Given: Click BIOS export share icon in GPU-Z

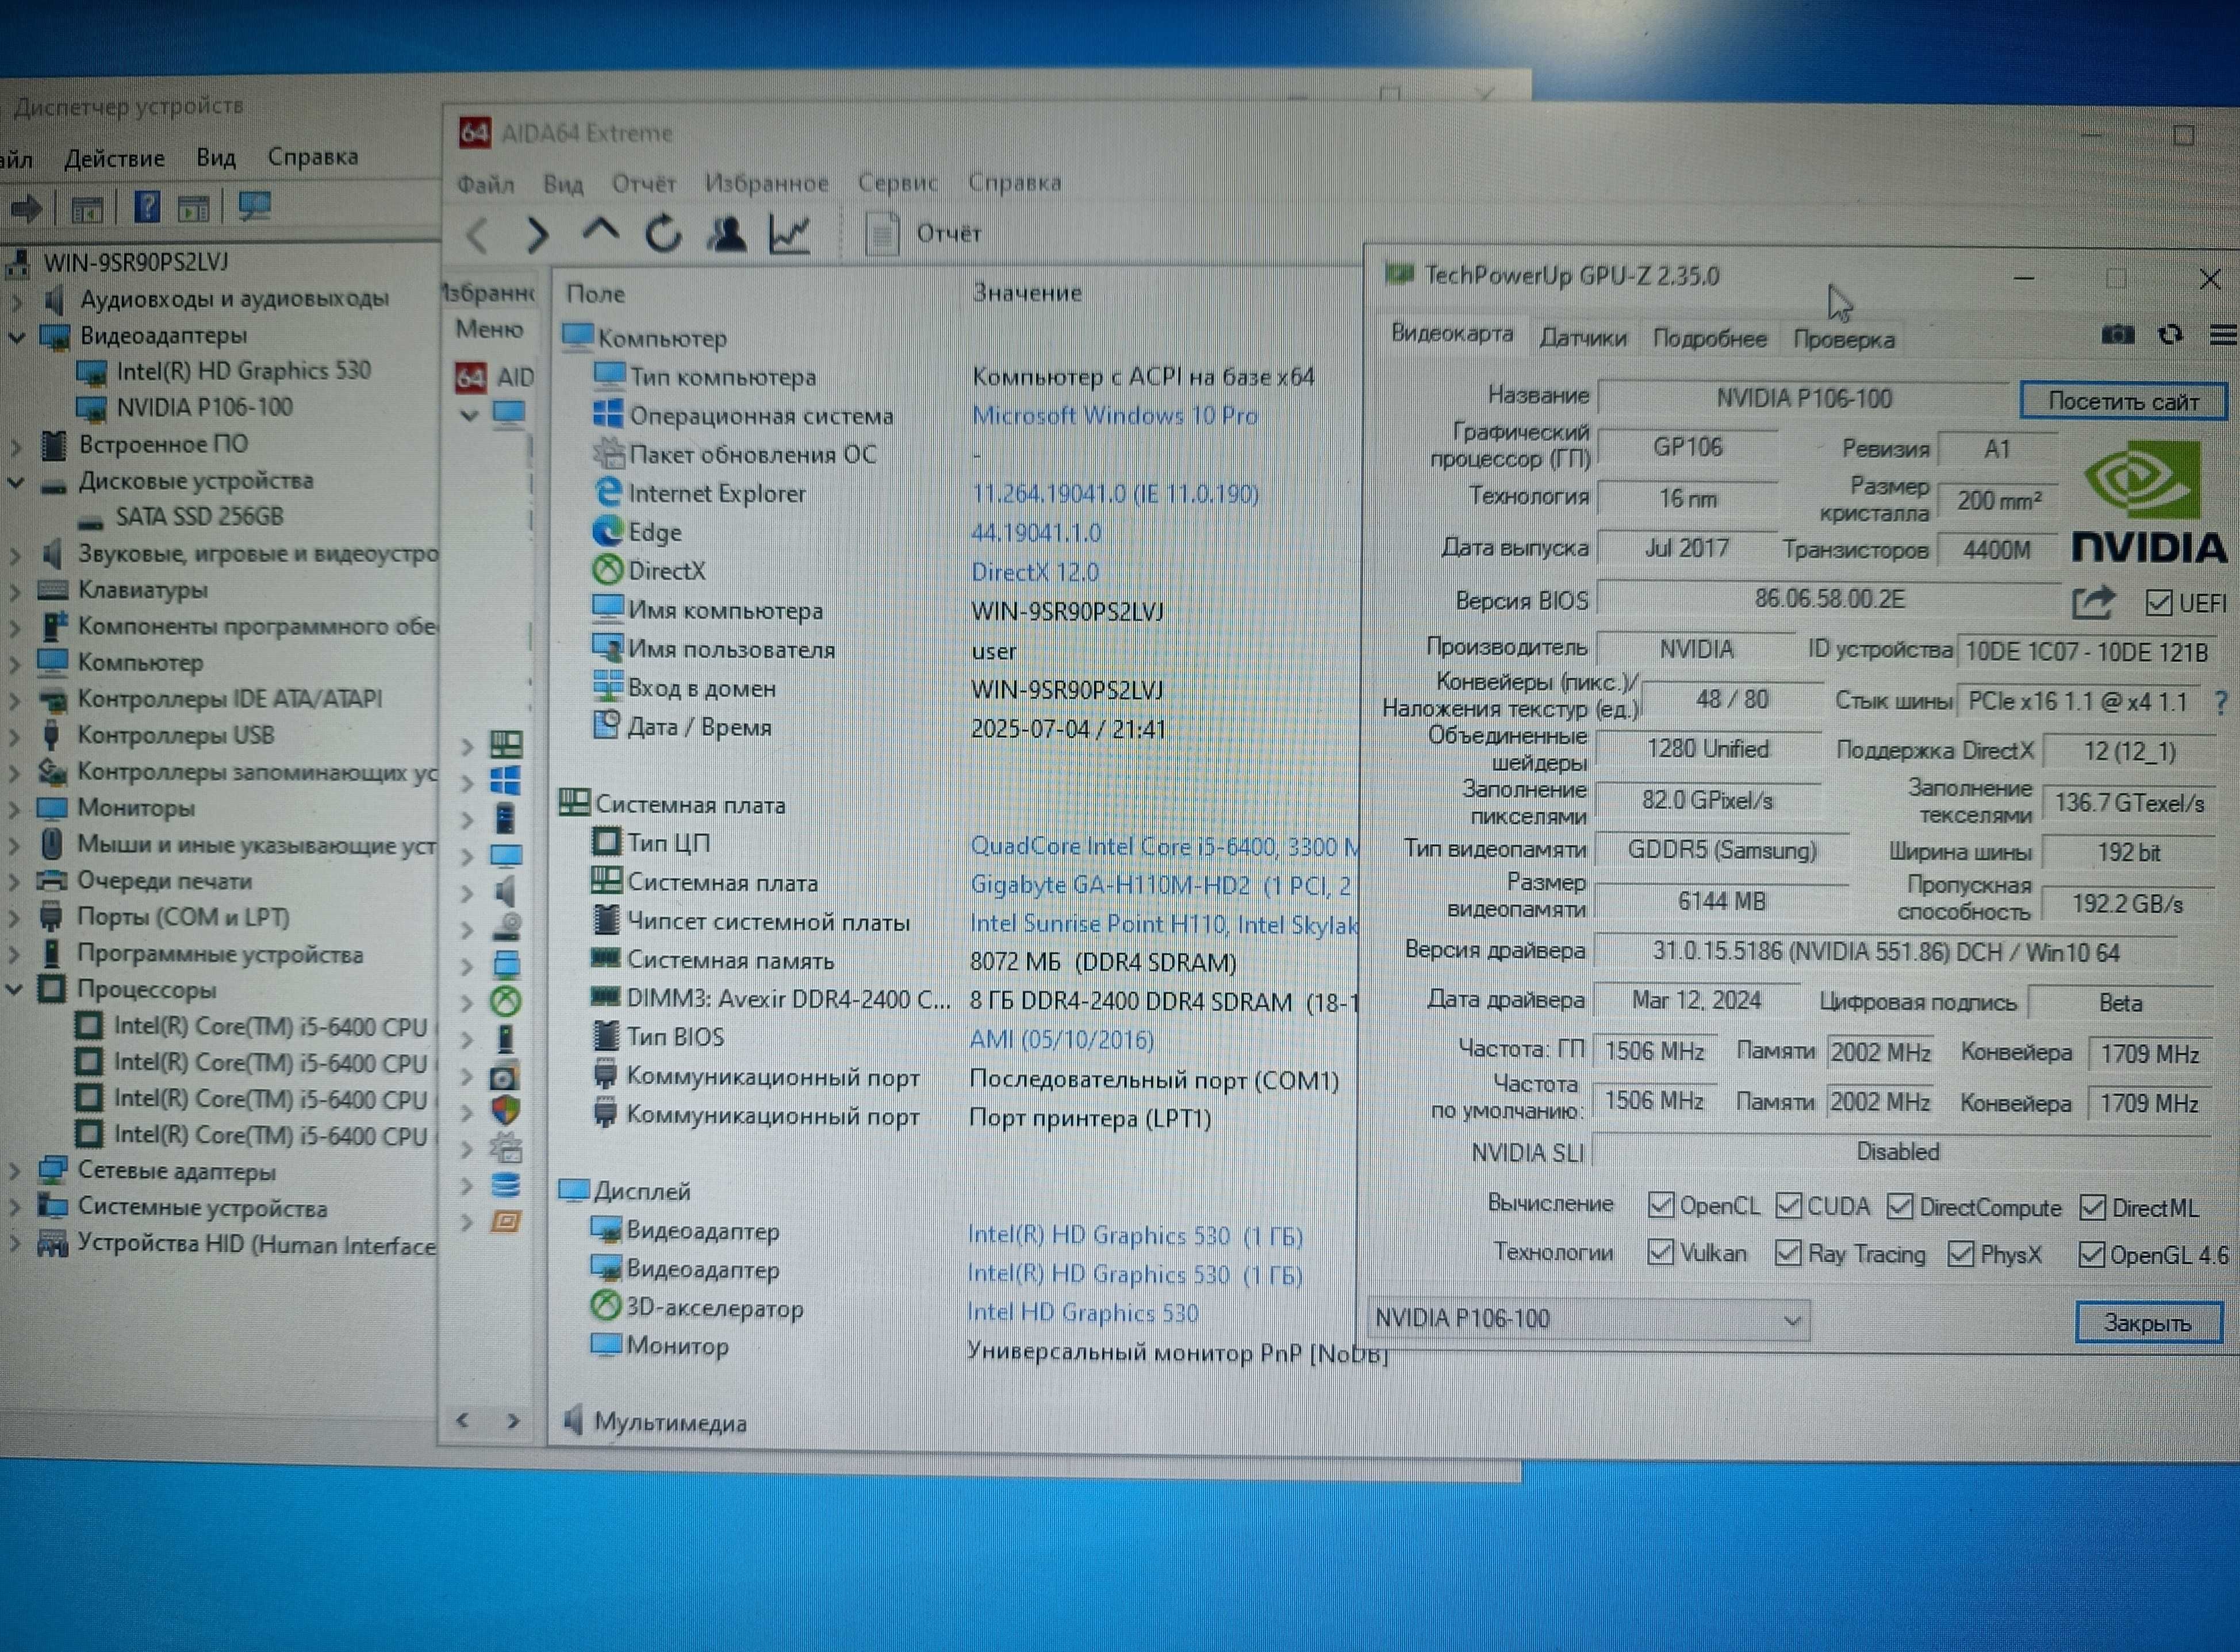Looking at the screenshot, I should pos(2093,602).
